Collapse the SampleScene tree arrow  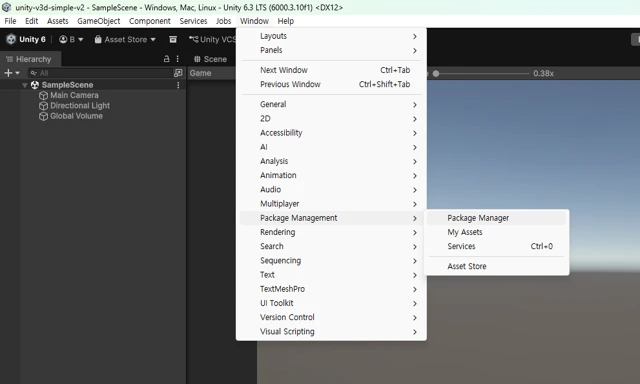pyautogui.click(x=24, y=85)
